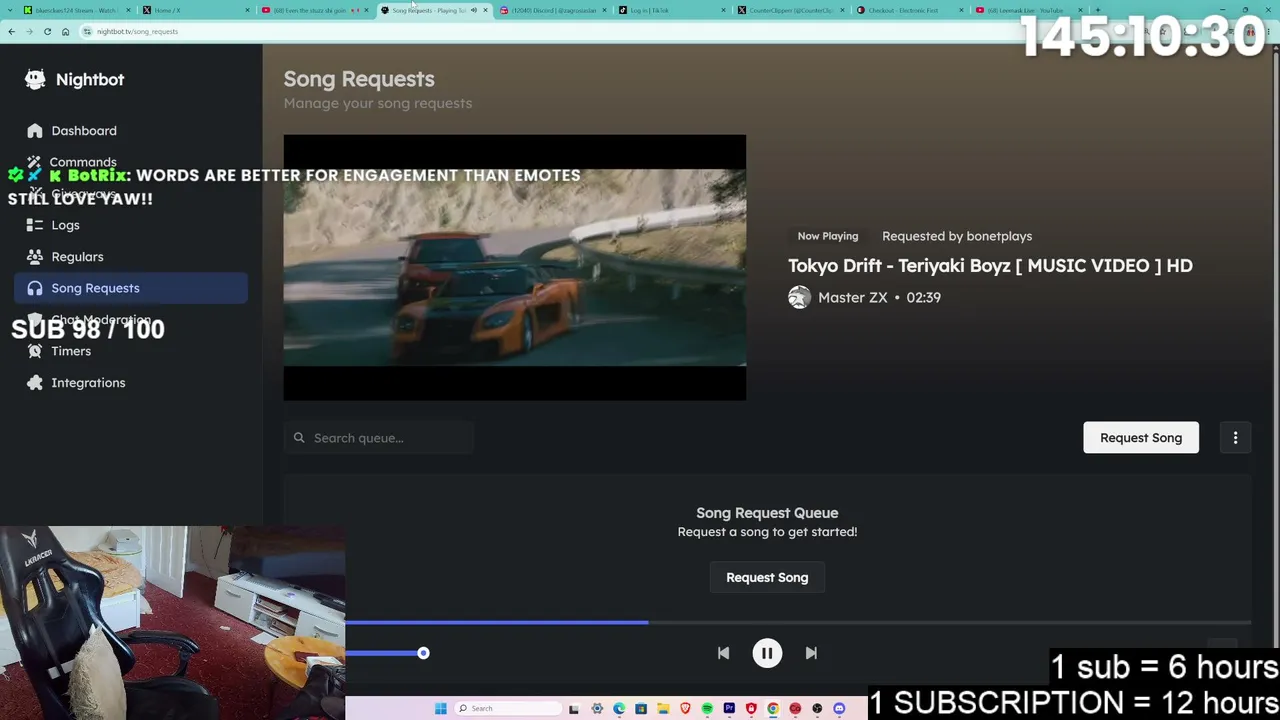Screen dimensions: 1280x720
Task: Skip to the previous song
Action: point(723,653)
